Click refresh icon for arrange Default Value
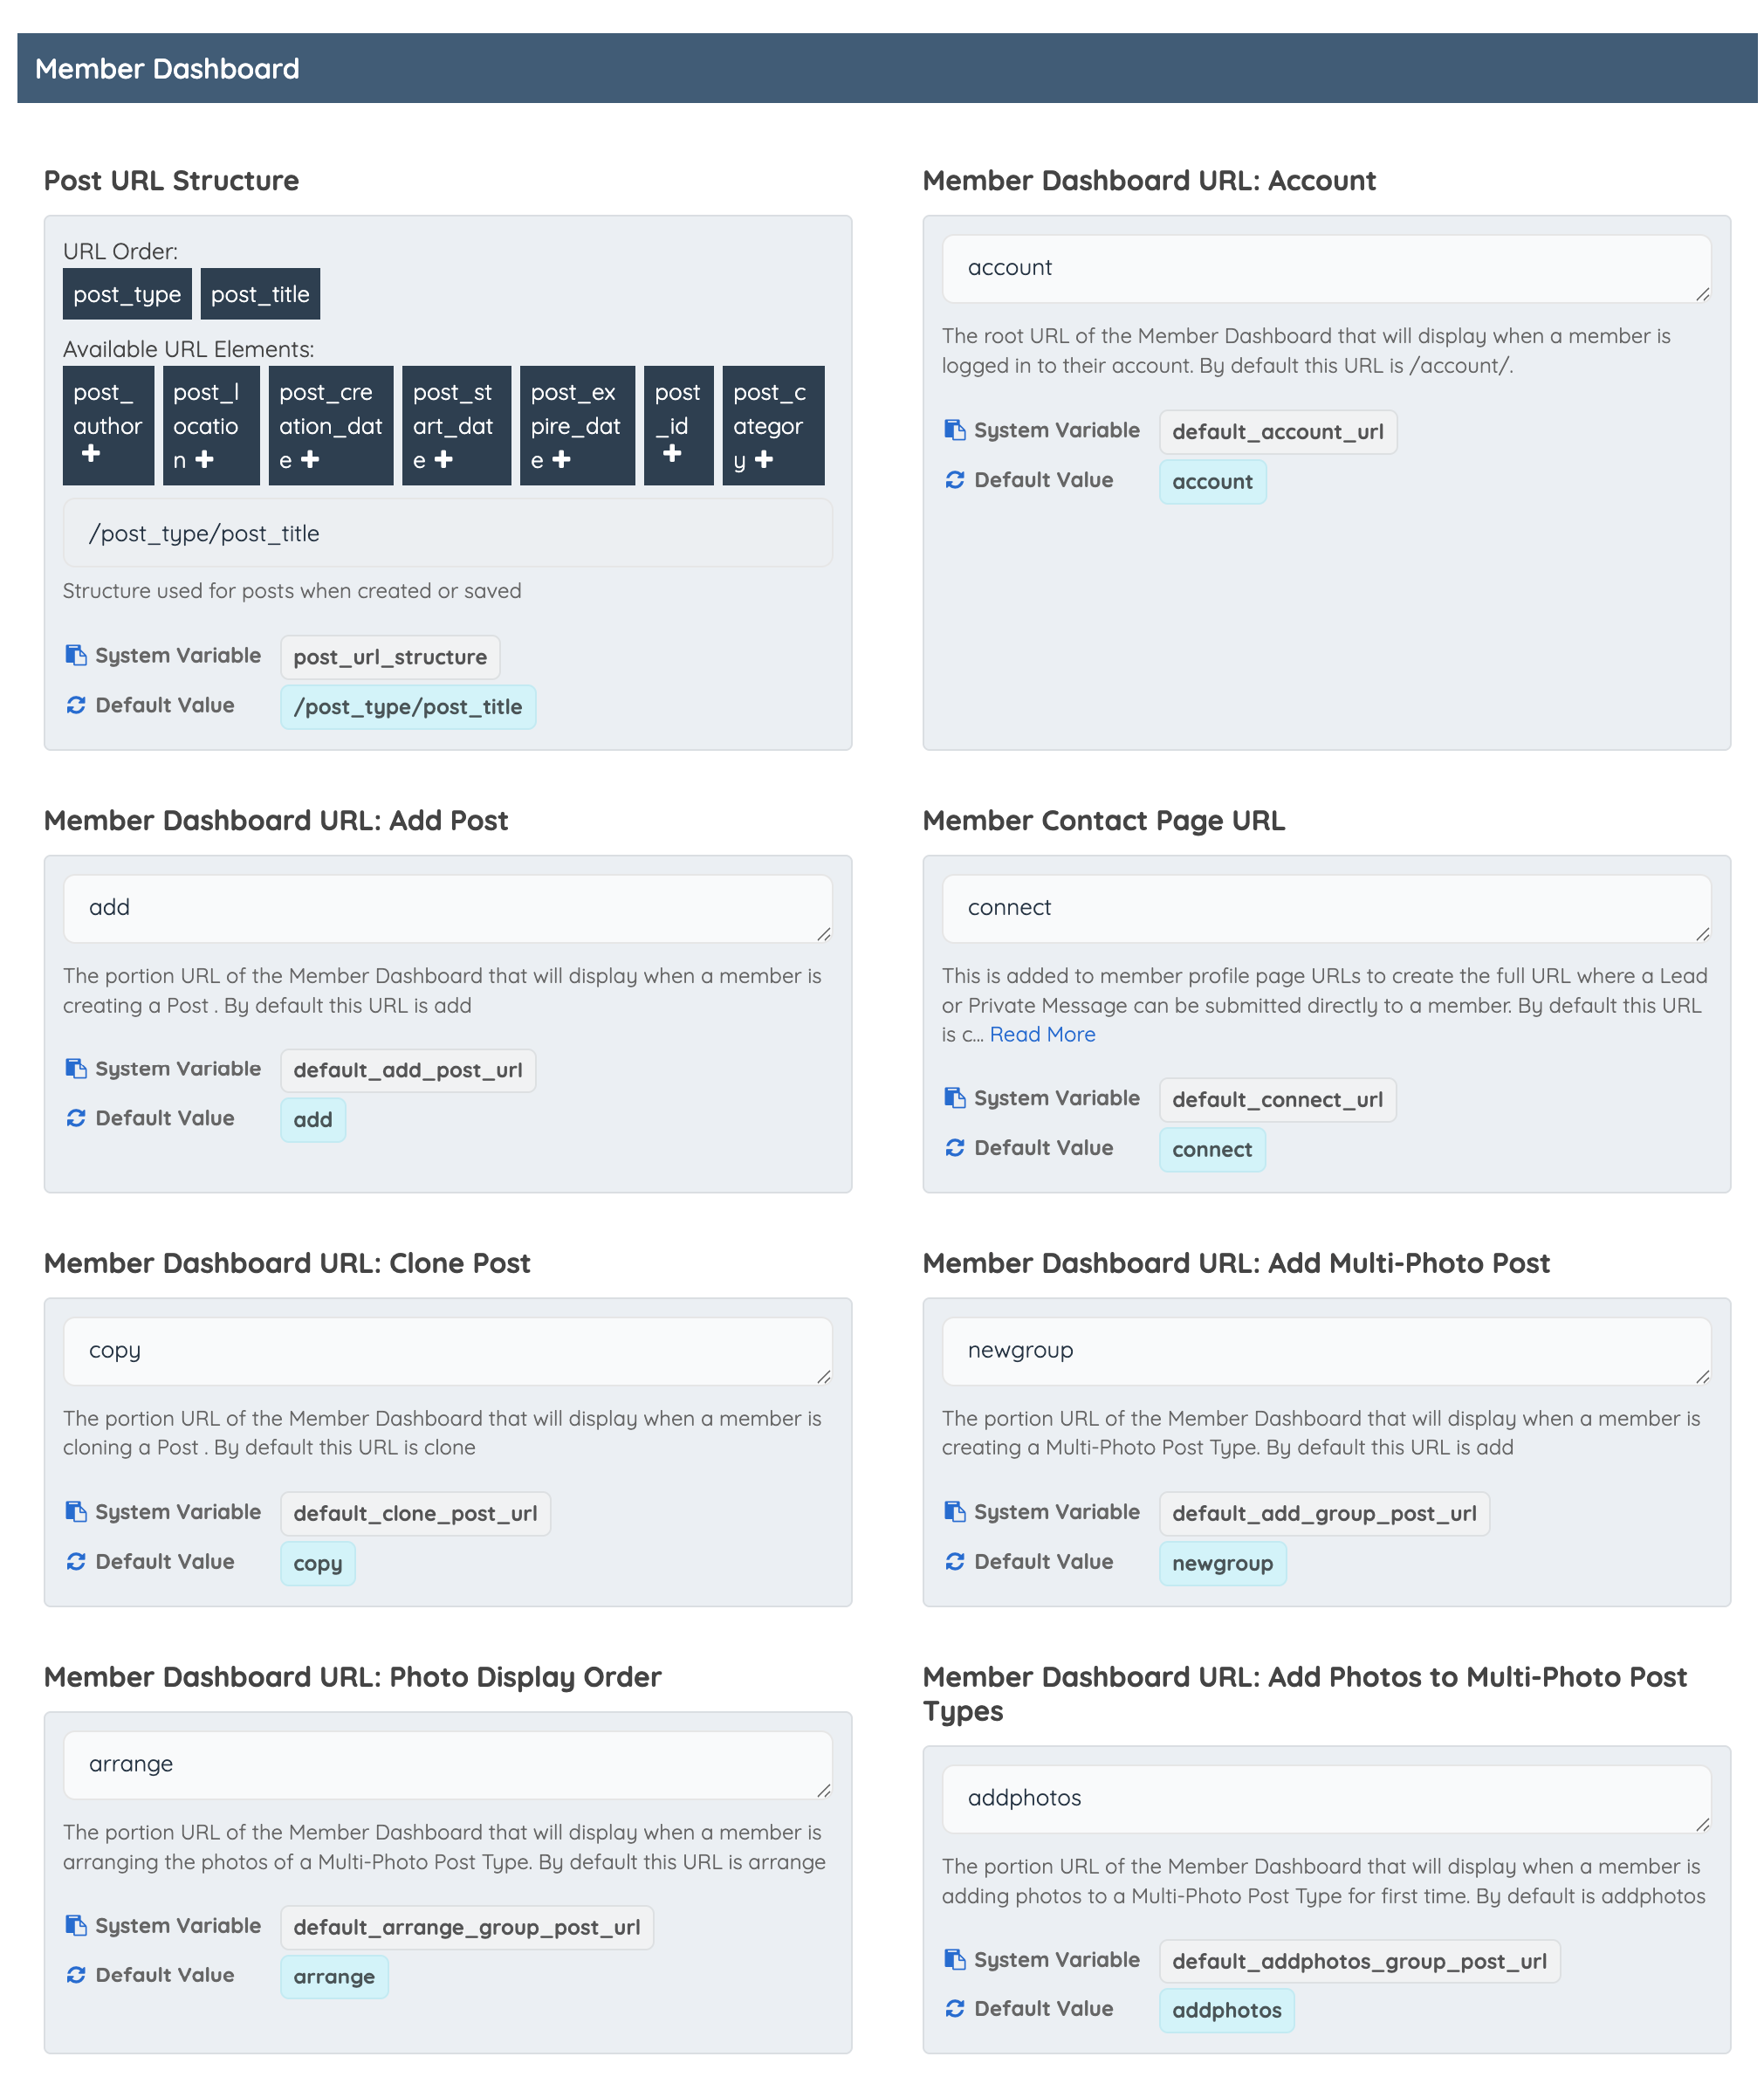The image size is (1764, 2084). pyautogui.click(x=76, y=1975)
